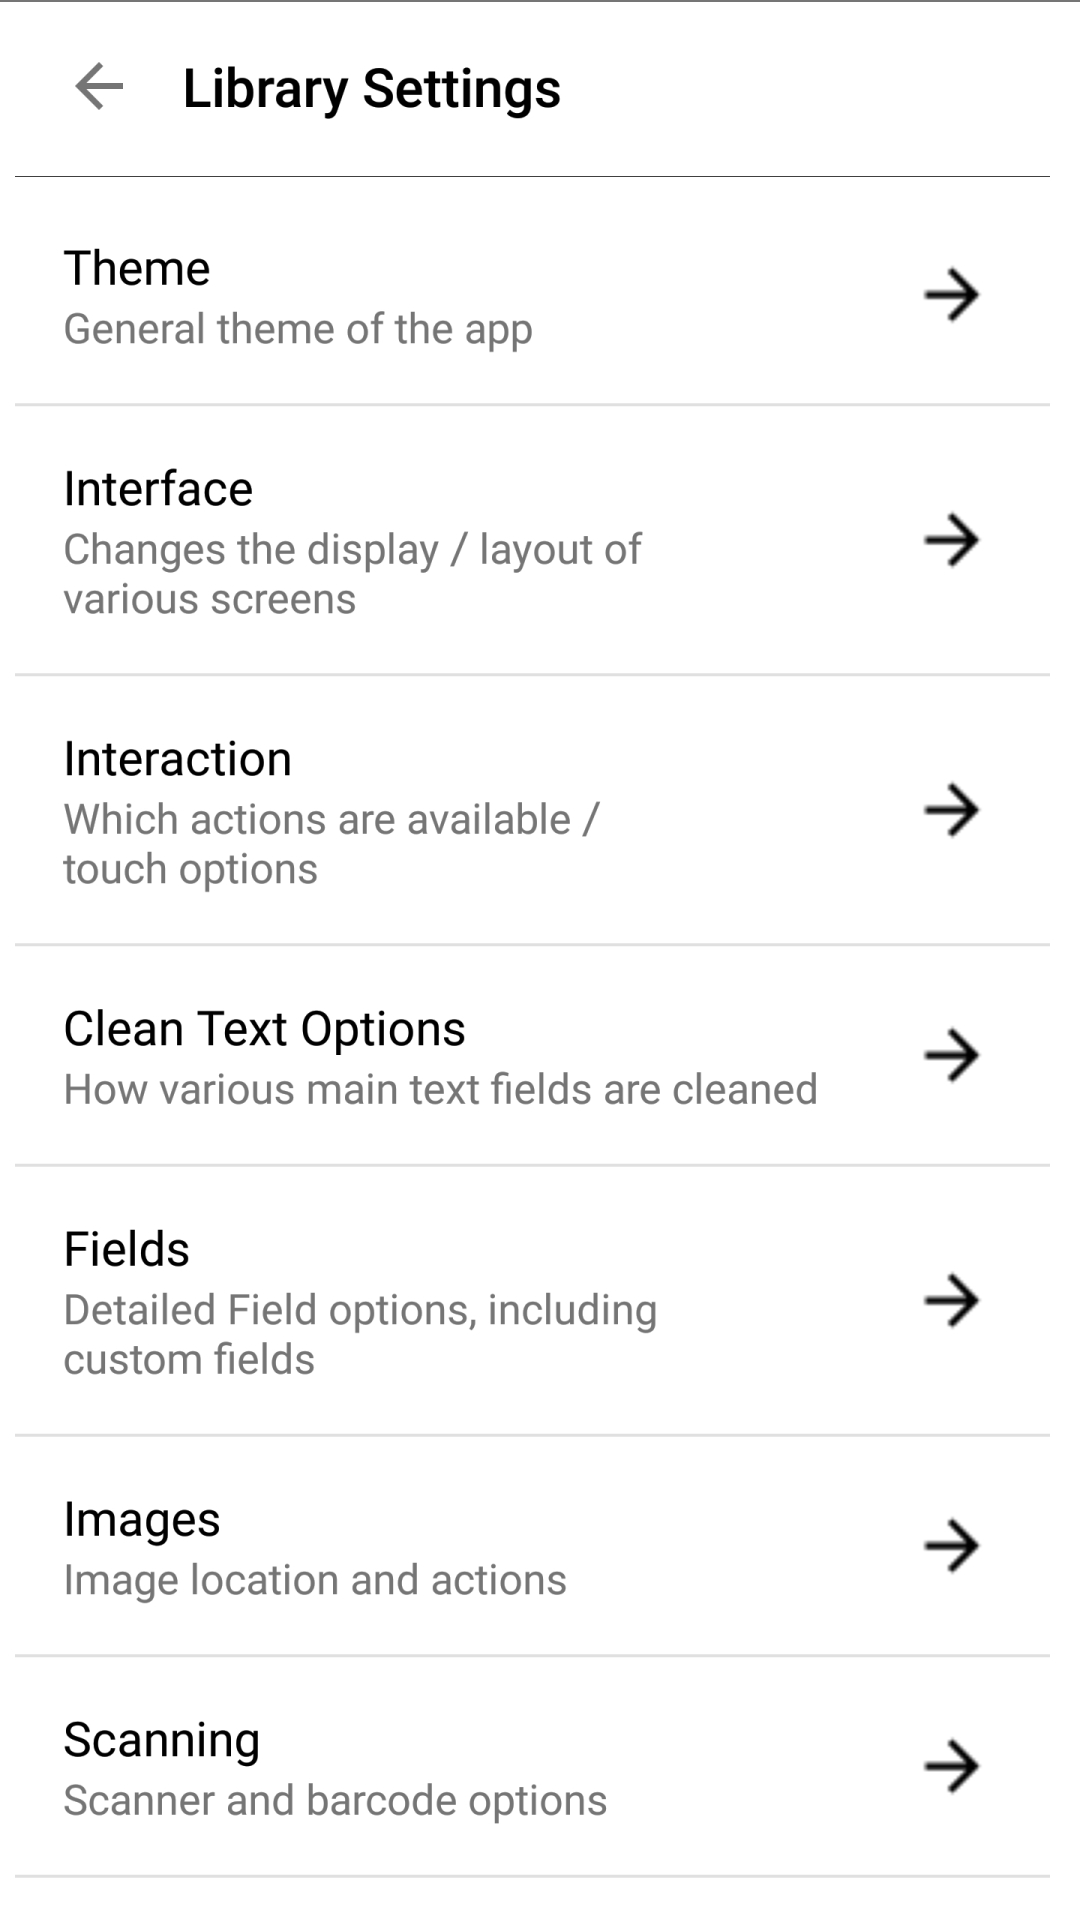1080x1920 pixels.
Task: Tap the arrow icon beside Fields
Action: point(951,1301)
